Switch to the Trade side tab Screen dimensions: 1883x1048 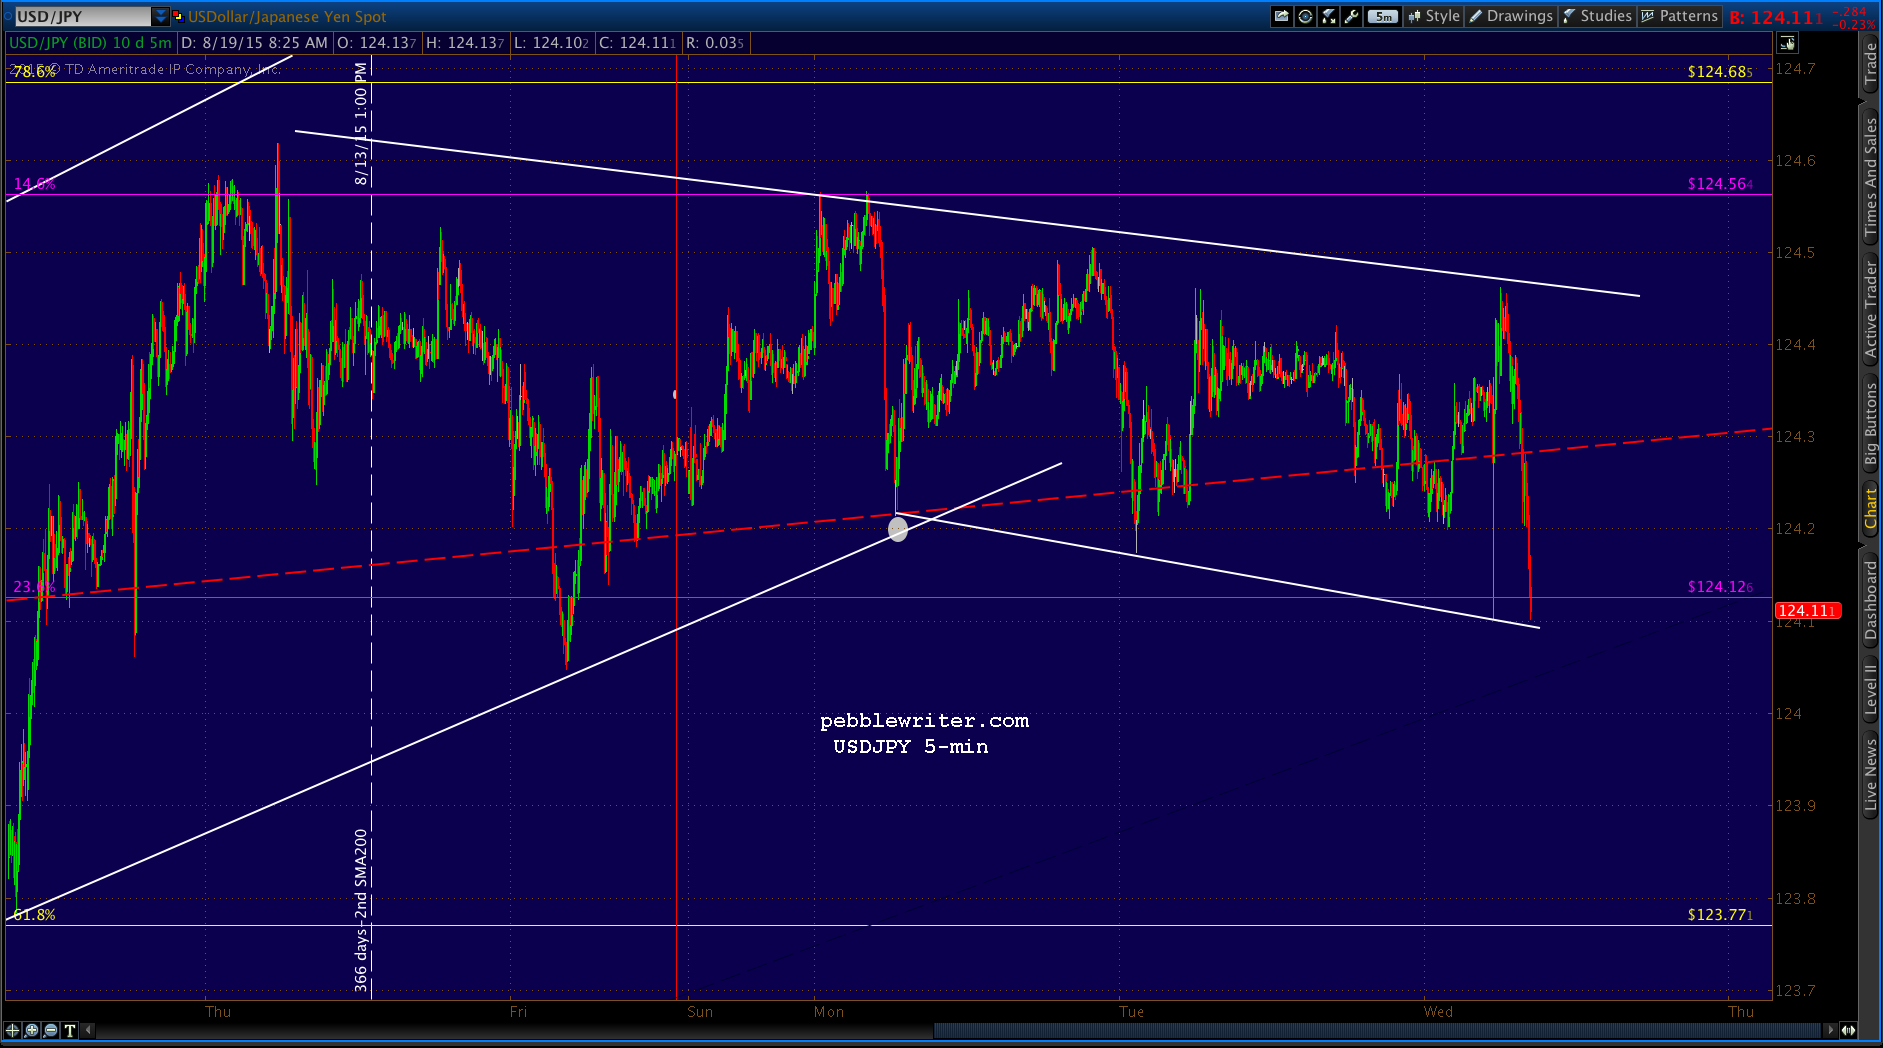(1870, 64)
